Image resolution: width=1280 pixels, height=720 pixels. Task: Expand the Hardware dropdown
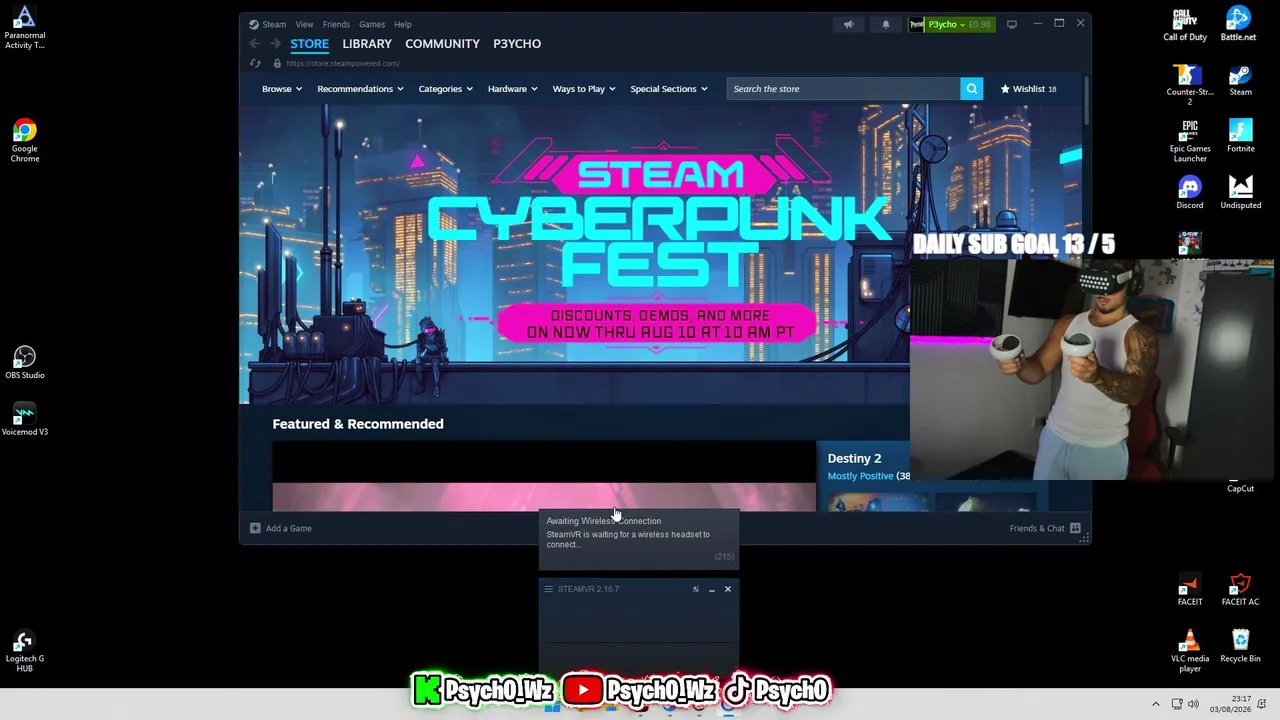coord(512,89)
